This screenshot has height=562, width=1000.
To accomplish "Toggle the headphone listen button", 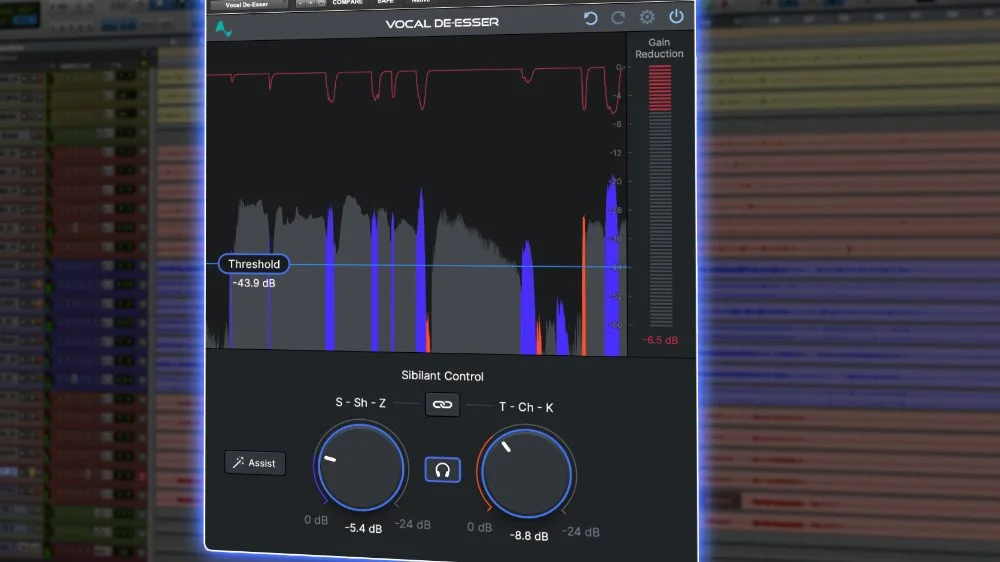I will pyautogui.click(x=443, y=470).
